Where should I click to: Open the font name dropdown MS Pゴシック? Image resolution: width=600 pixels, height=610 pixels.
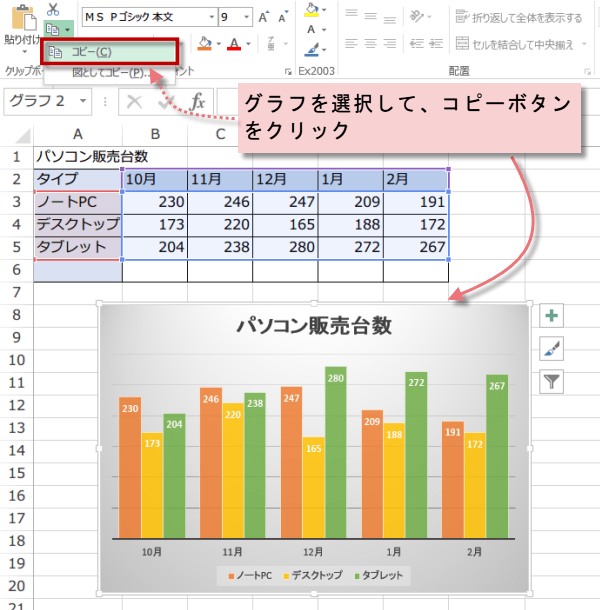tap(211, 17)
